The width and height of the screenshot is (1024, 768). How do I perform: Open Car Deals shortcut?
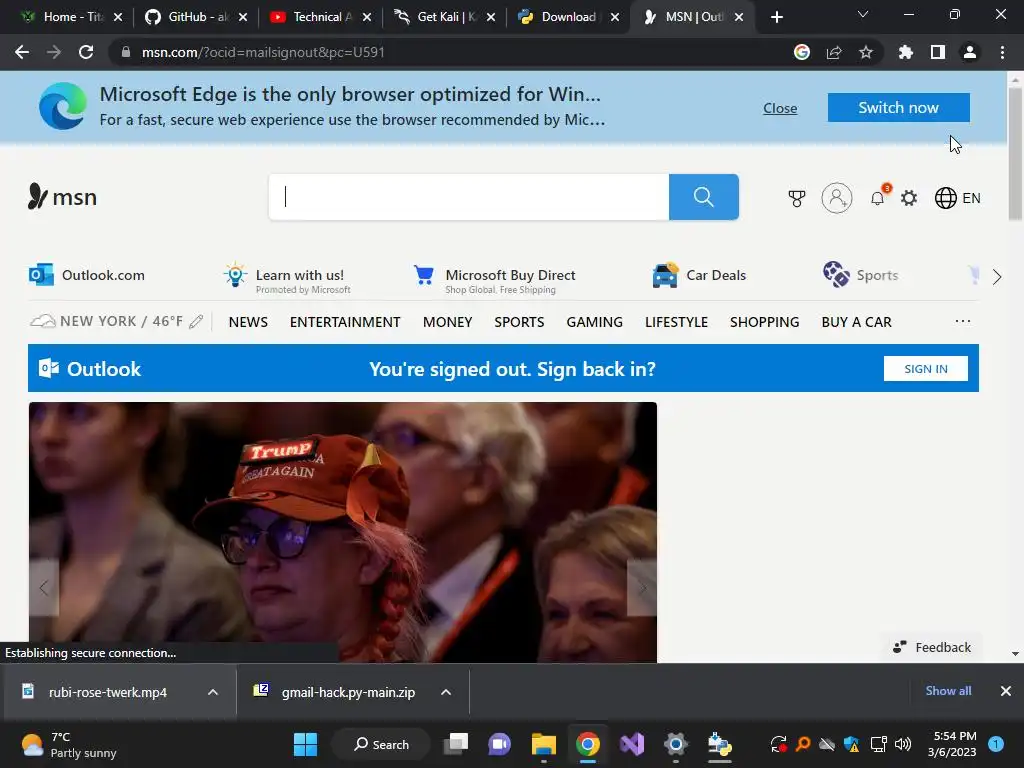(699, 275)
